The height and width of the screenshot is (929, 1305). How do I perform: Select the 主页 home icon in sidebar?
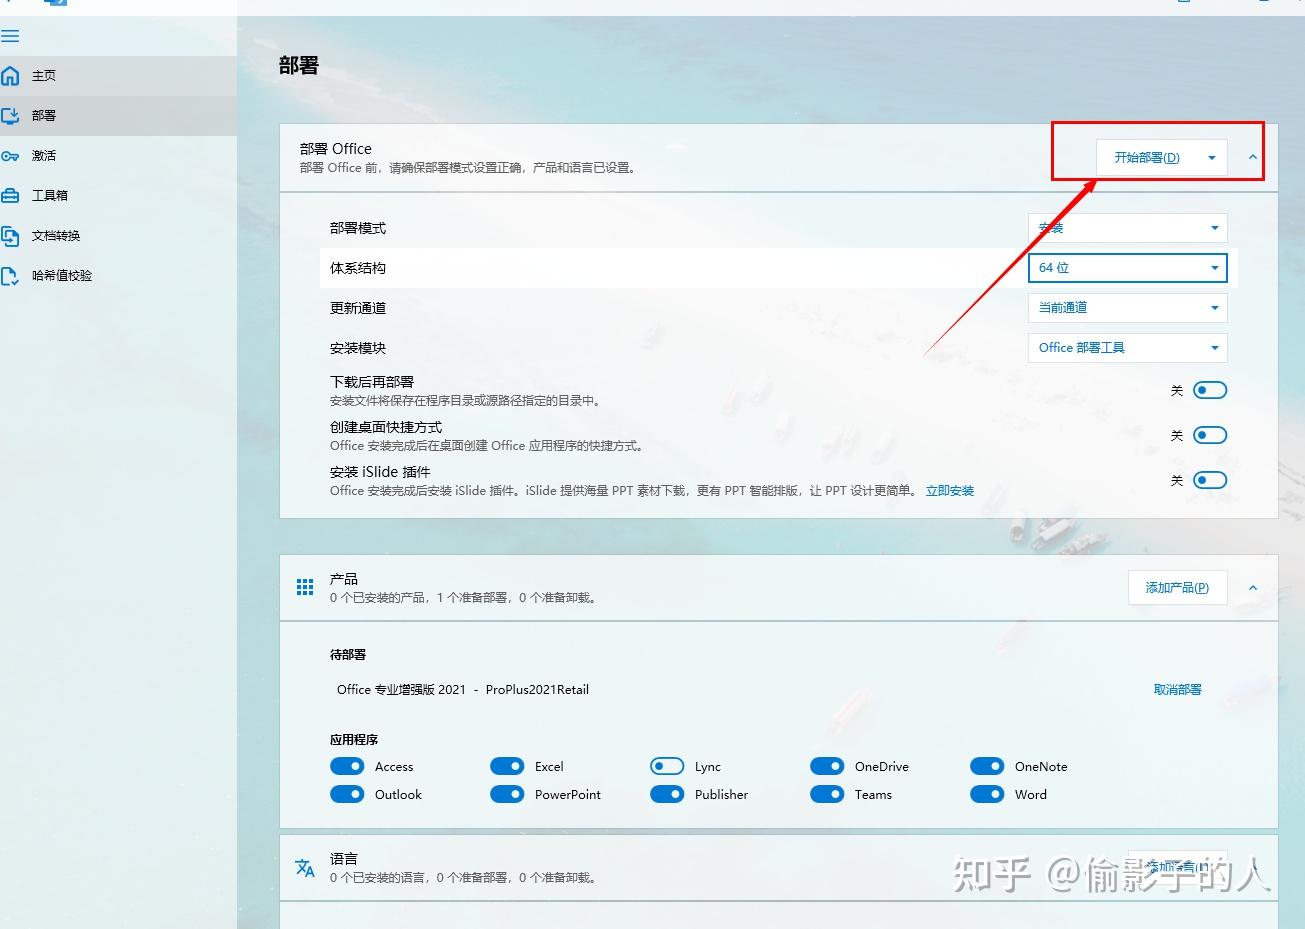click(10, 75)
